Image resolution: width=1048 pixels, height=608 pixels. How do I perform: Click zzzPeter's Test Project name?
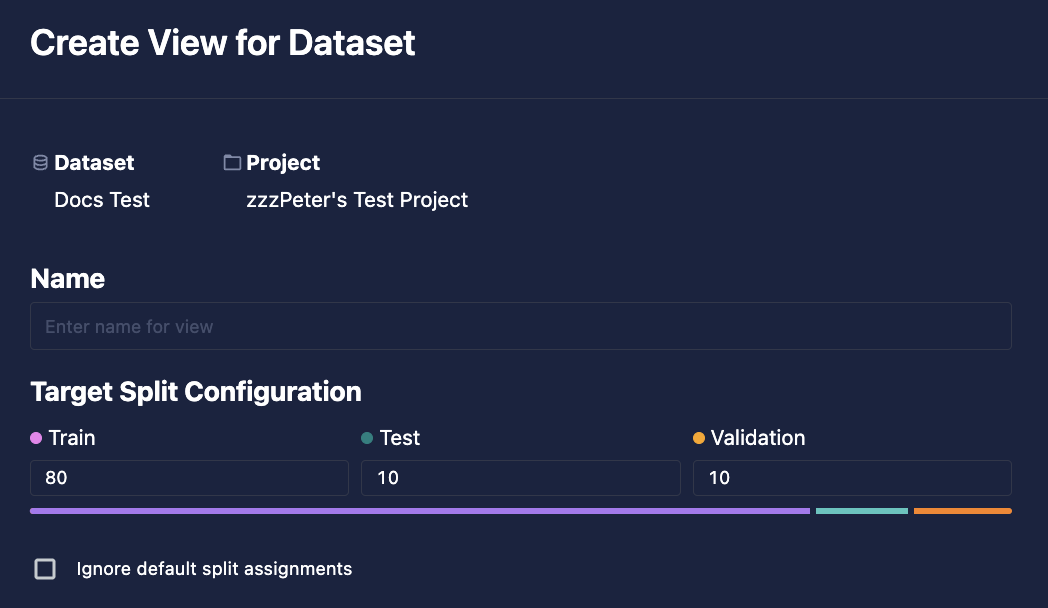pyautogui.click(x=357, y=200)
